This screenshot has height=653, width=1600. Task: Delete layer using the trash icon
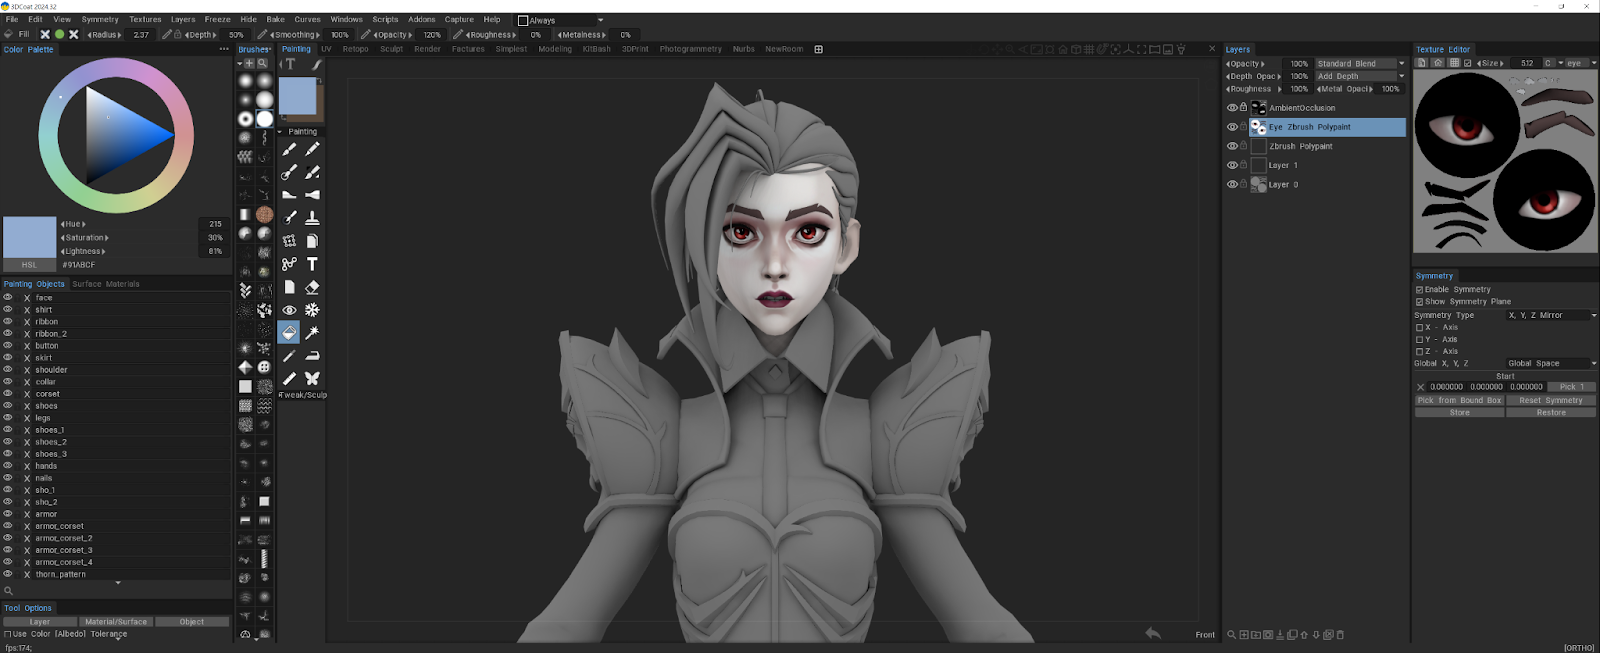[1340, 635]
